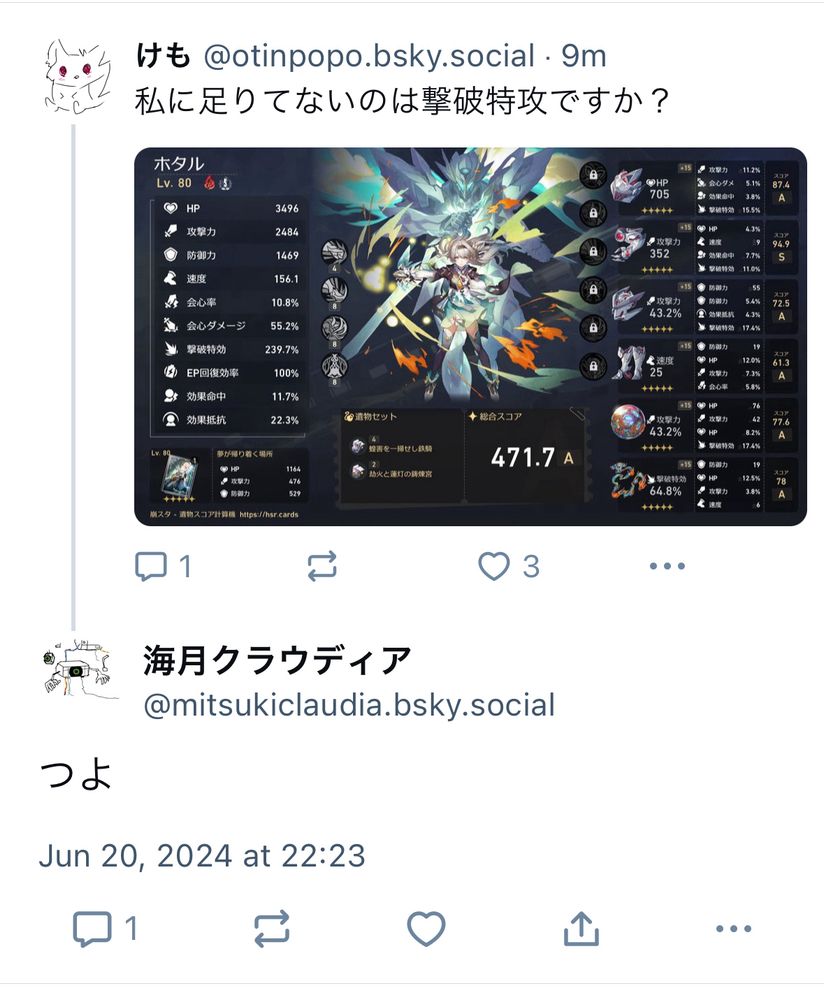
Task: Repost けも's post with the repost icon
Action: tap(322, 566)
